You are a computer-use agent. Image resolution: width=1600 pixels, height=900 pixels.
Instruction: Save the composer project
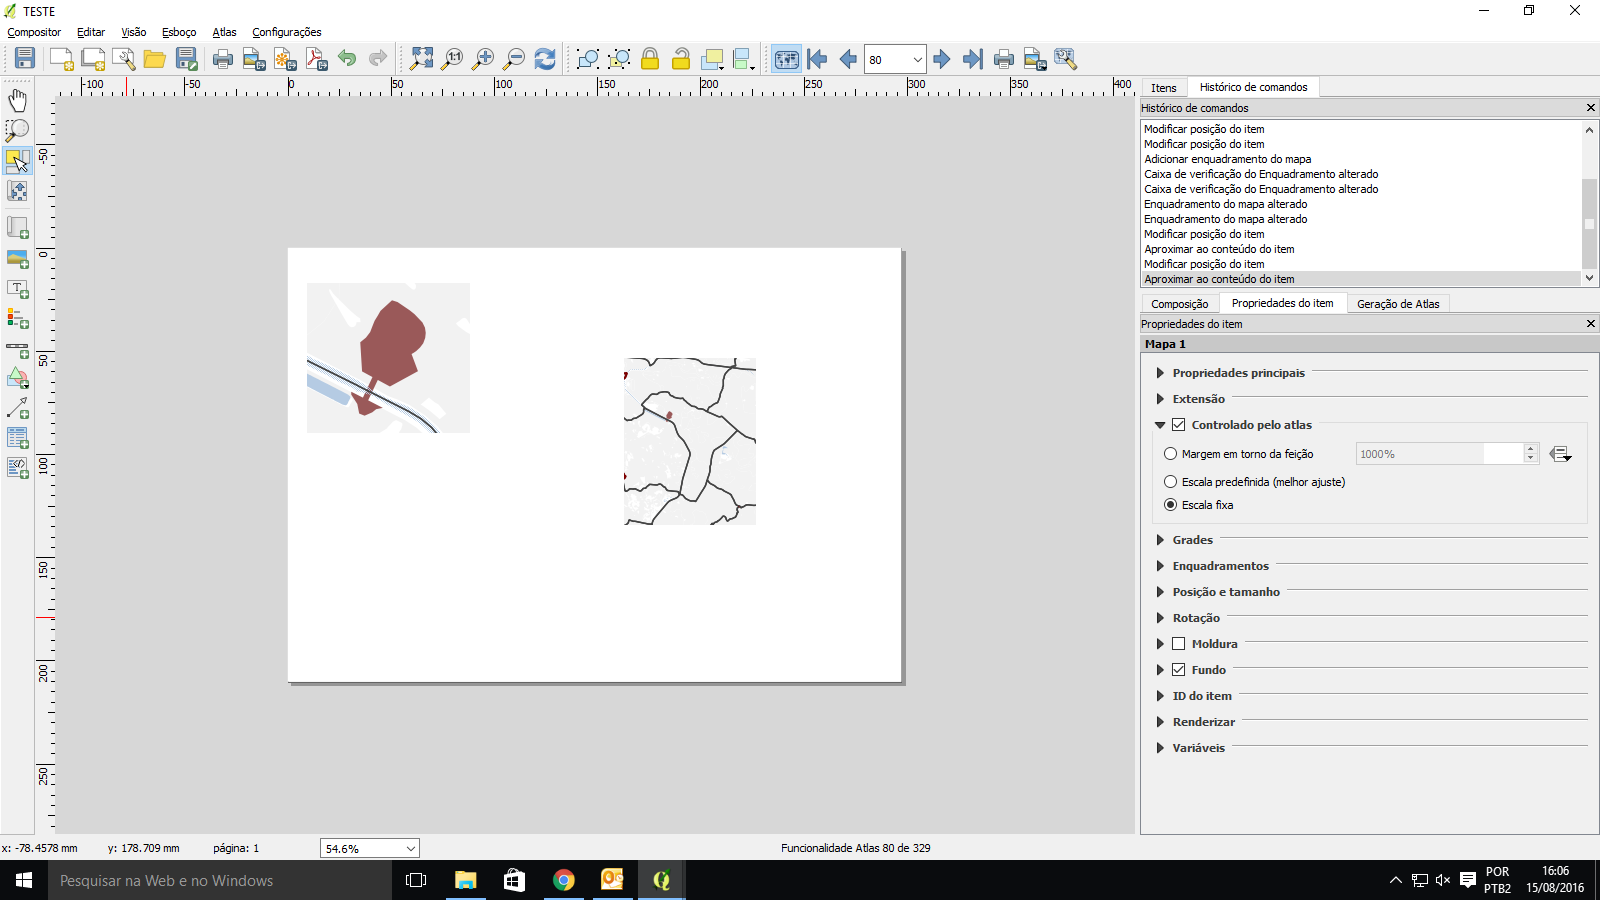[x=25, y=59]
